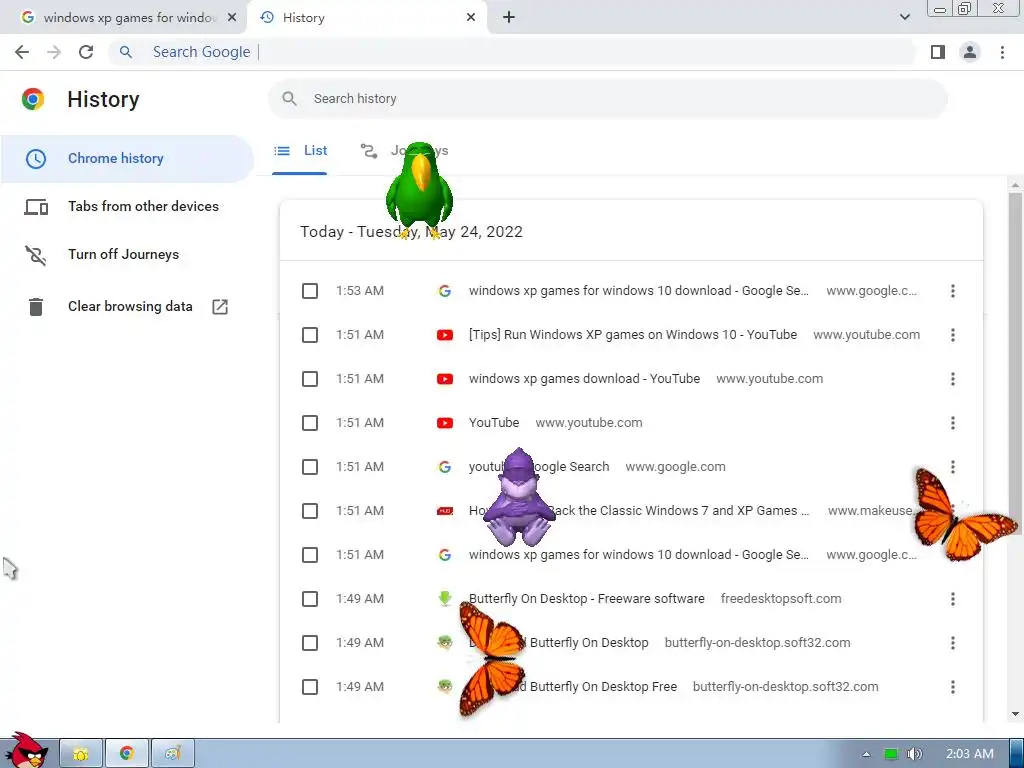Open the yellow flower taskbar app

[81, 754]
